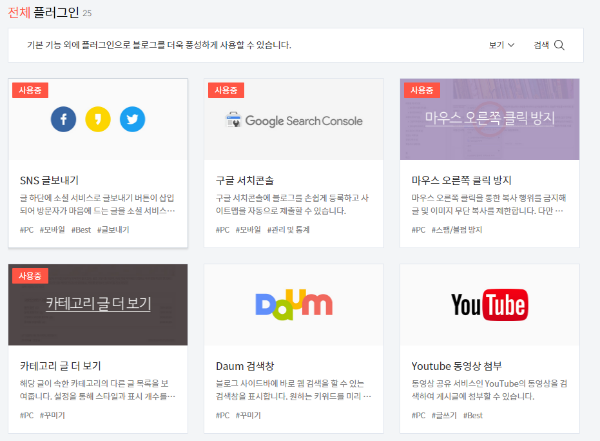Open the Youtube 동영상 첨부 plugin title

tap(457, 366)
